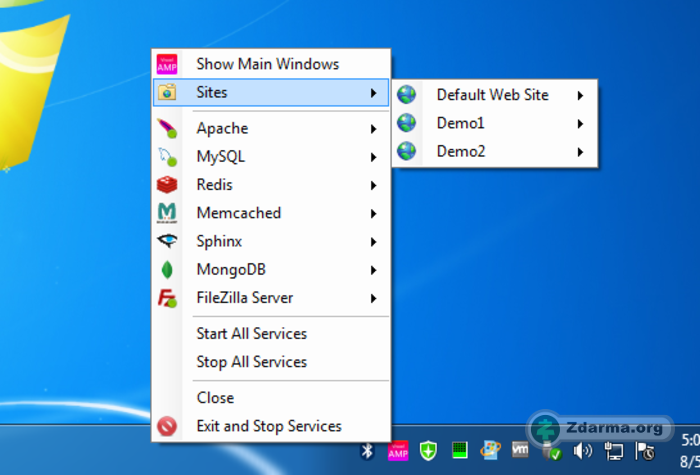
Task: Click the green MongoDB leaf icon
Action: click(167, 270)
